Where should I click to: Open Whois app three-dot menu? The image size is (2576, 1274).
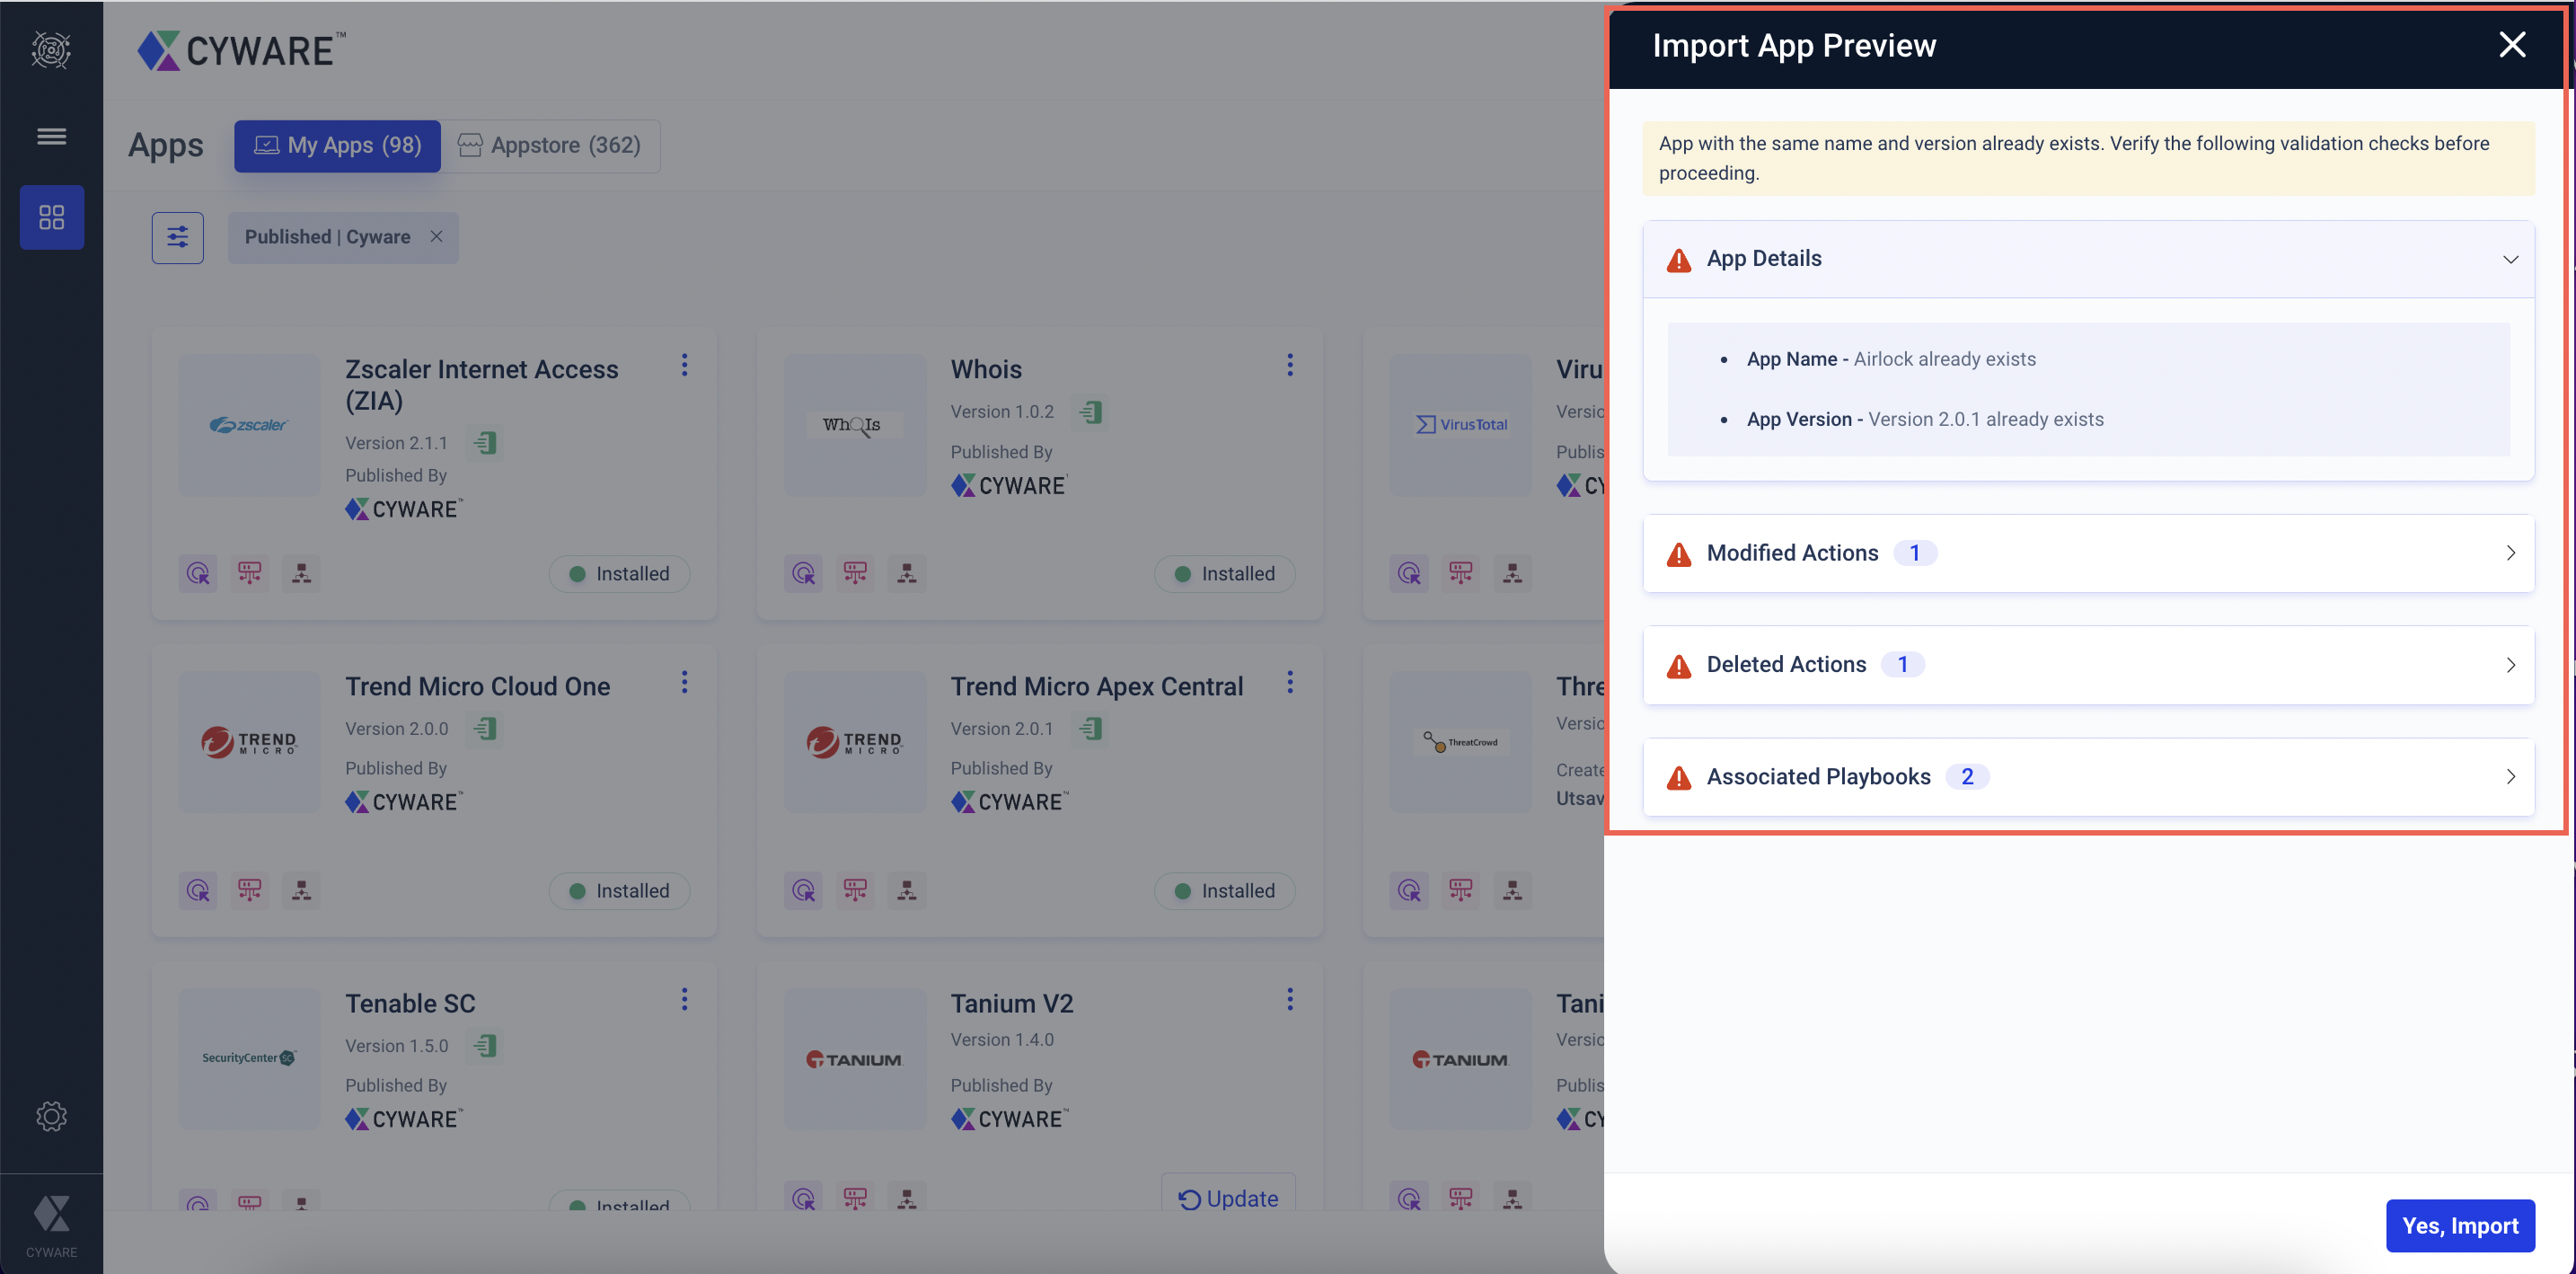[x=1289, y=365]
